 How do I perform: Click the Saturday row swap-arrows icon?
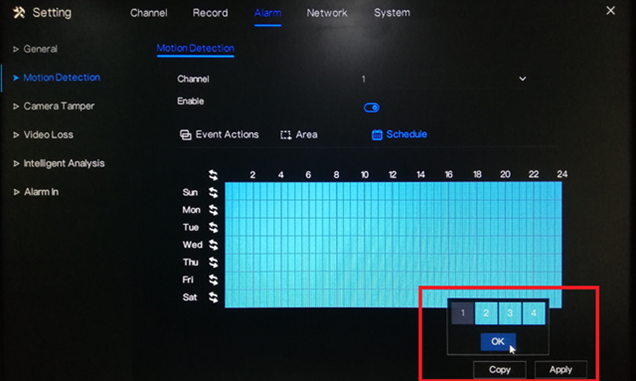tap(213, 297)
